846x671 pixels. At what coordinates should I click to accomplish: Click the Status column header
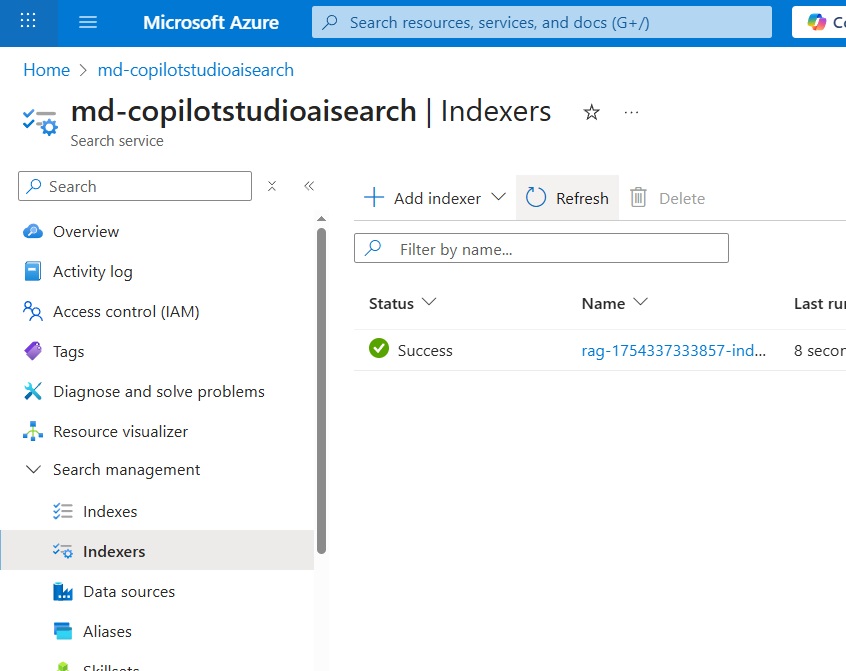[x=391, y=303]
